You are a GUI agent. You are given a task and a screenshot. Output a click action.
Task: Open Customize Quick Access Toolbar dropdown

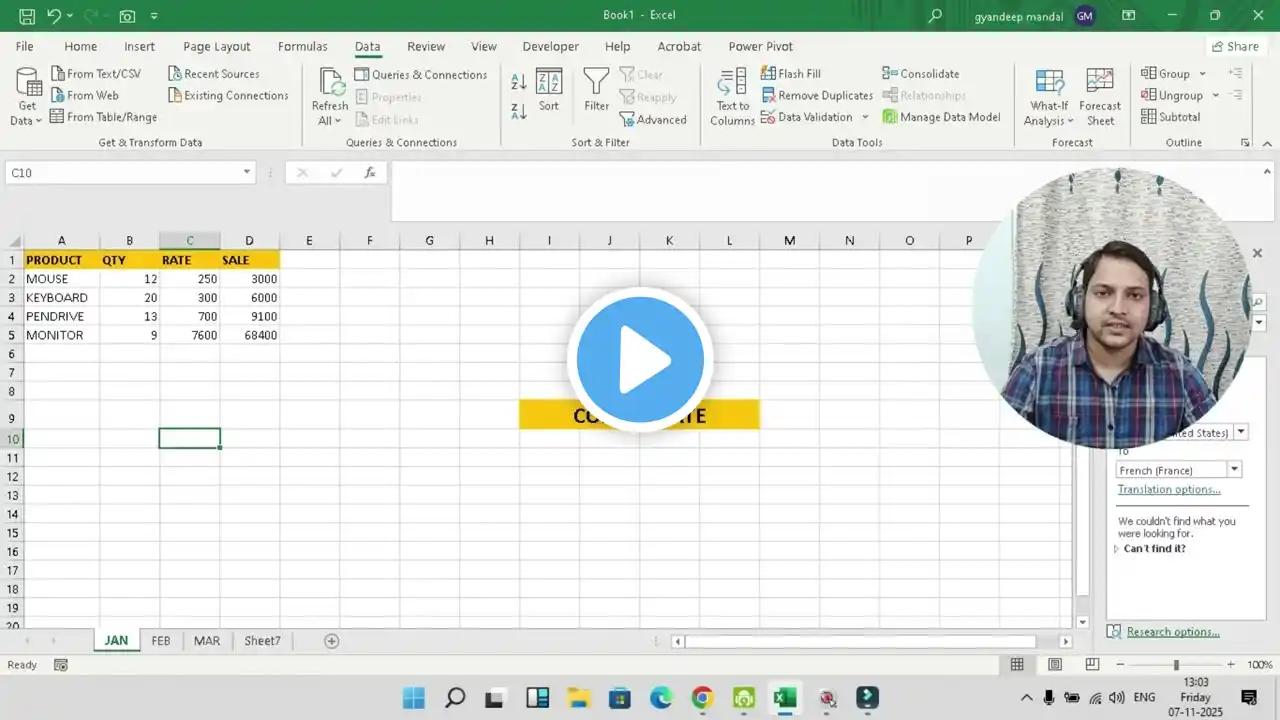154,16
